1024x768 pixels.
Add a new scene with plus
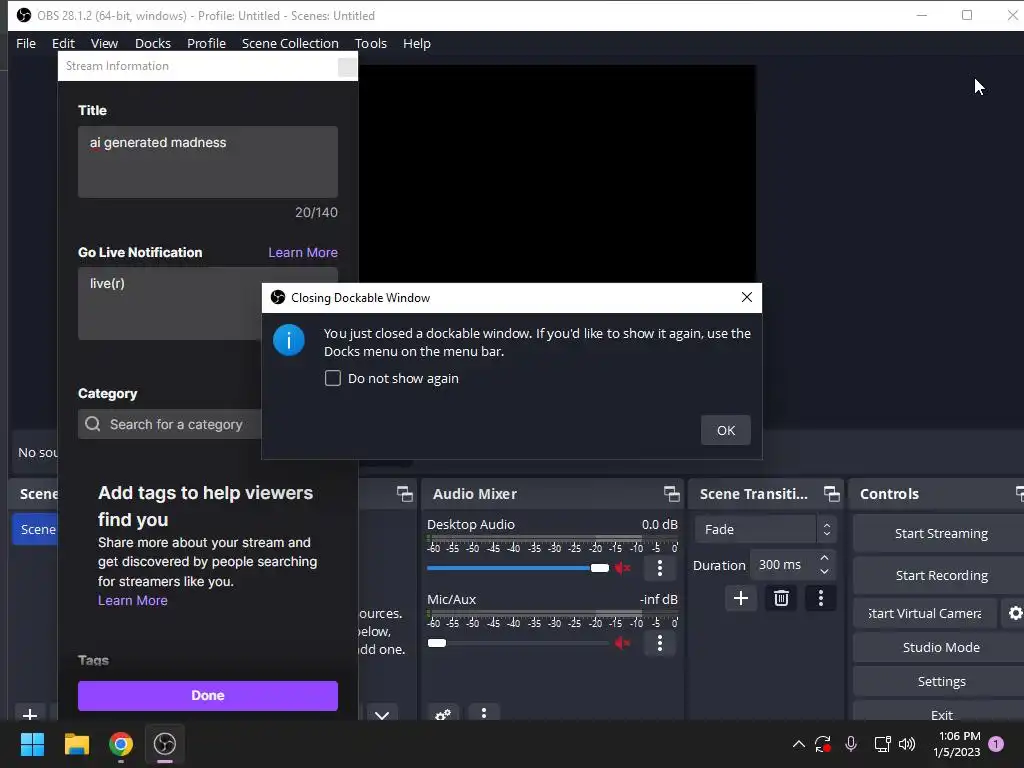pos(30,714)
